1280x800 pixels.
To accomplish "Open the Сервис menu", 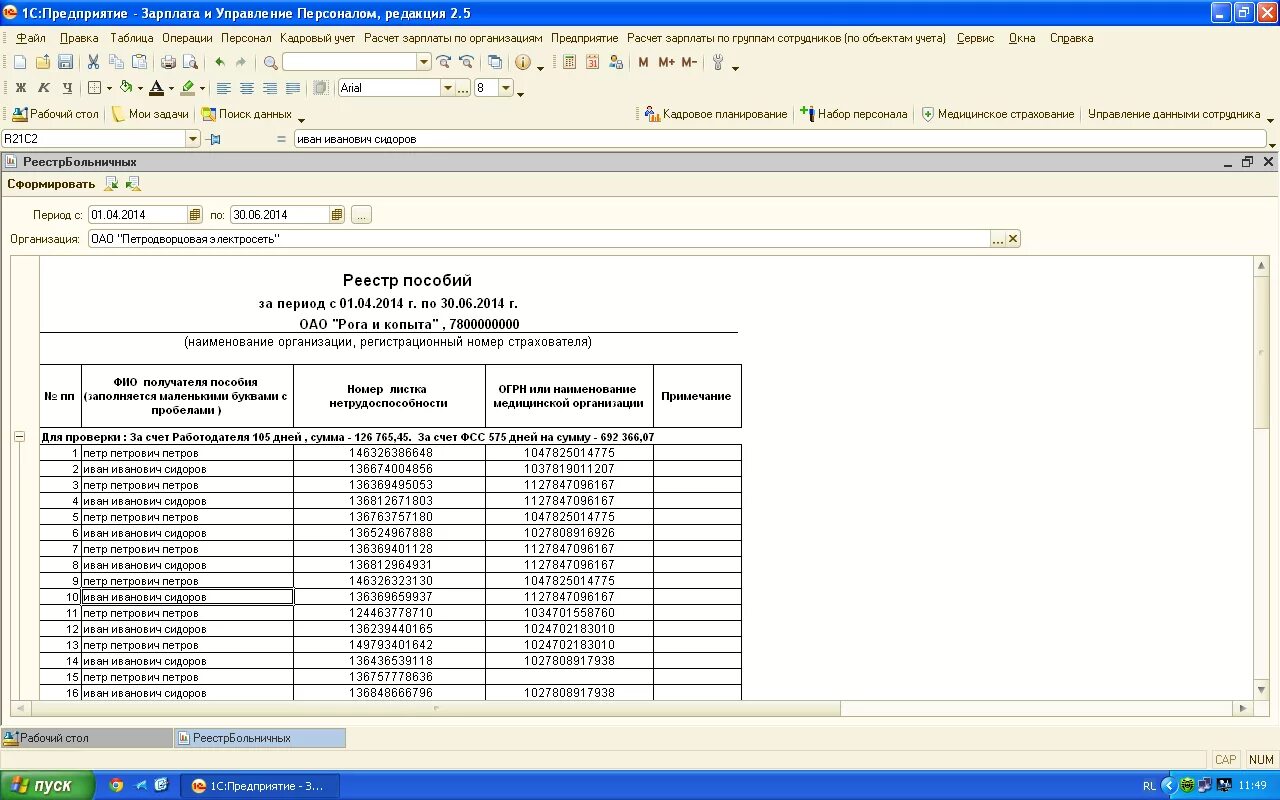I will 976,38.
